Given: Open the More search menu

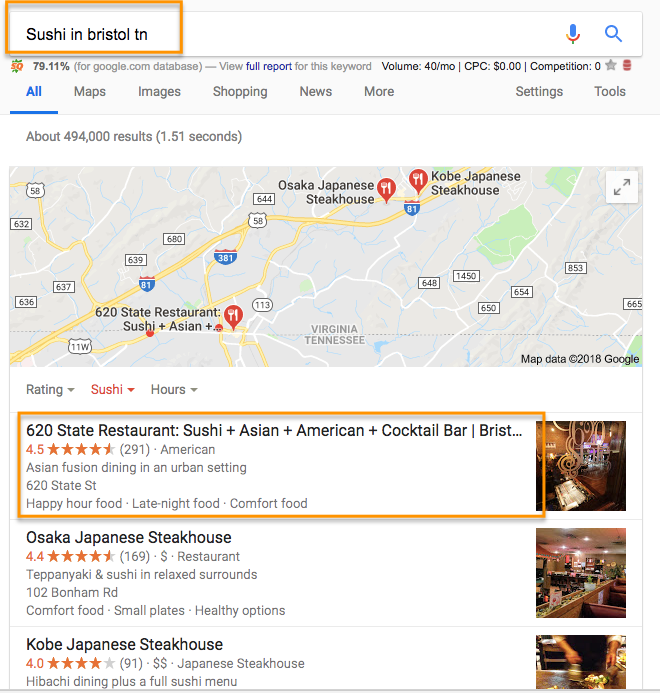Looking at the screenshot, I should pyautogui.click(x=379, y=91).
